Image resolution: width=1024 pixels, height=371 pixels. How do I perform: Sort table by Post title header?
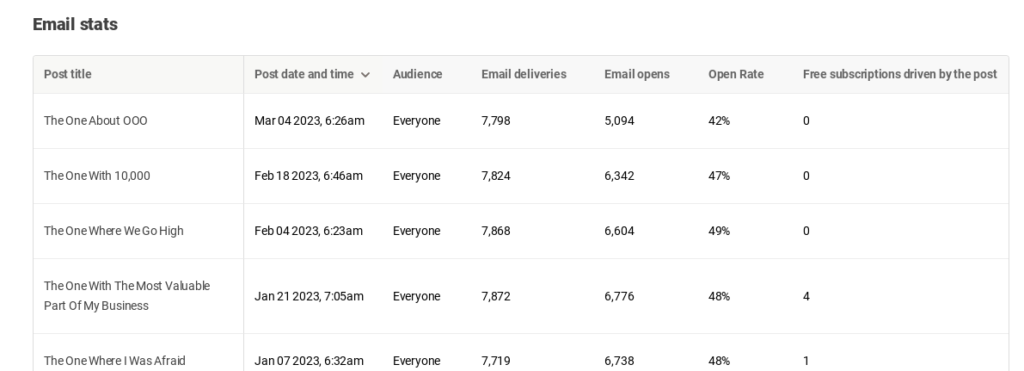pos(67,74)
